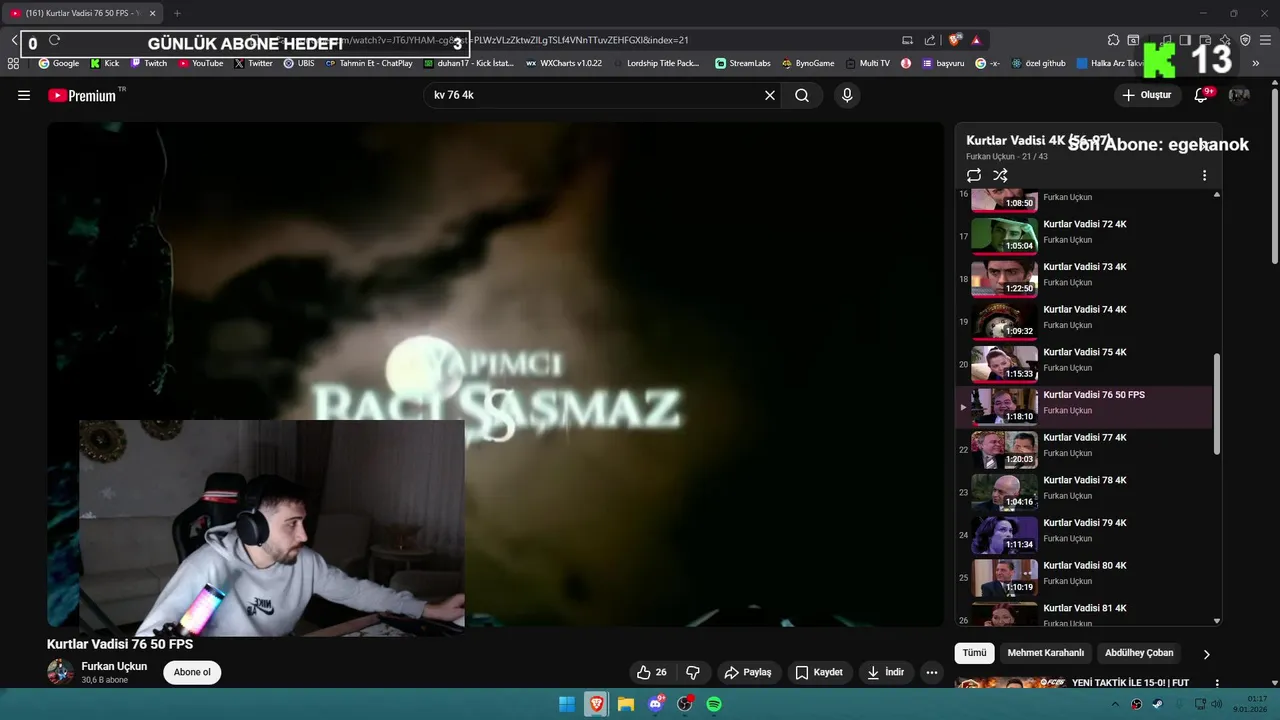
Task: Open the özel github bookmark
Action: tap(1038, 63)
